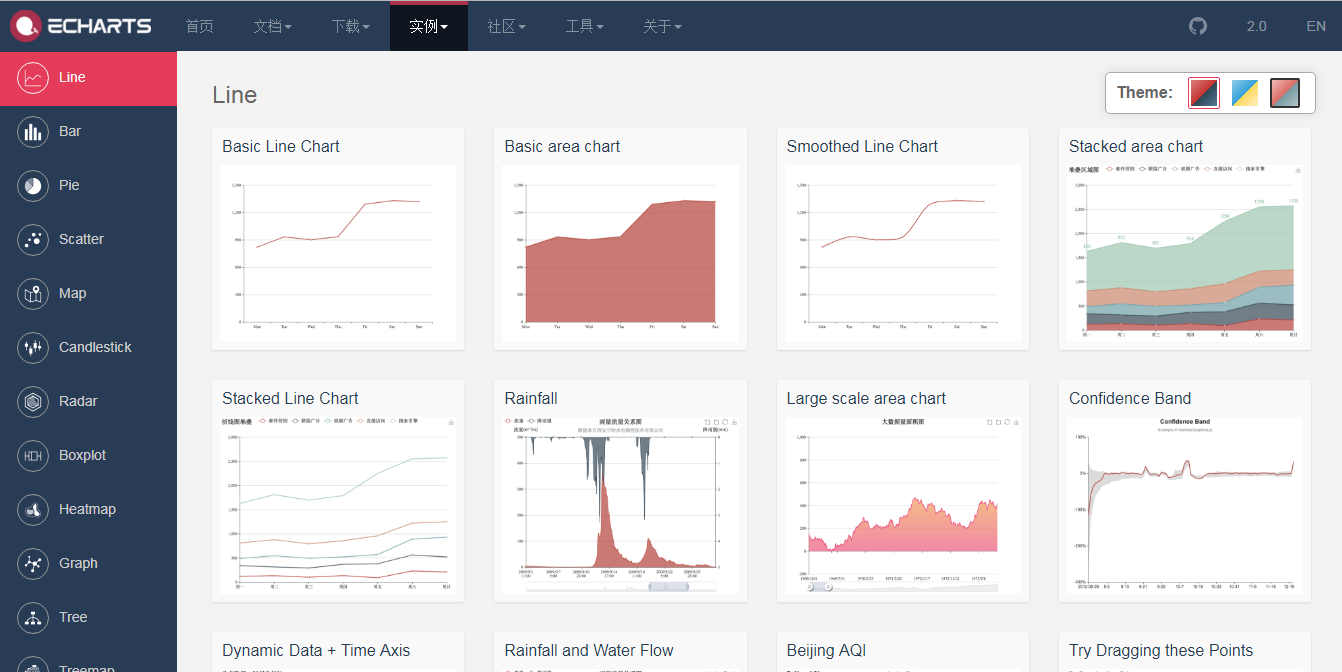Screen dimensions: 1342x672
Task: Go to 首页 in the navigation bar
Action: pos(199,26)
